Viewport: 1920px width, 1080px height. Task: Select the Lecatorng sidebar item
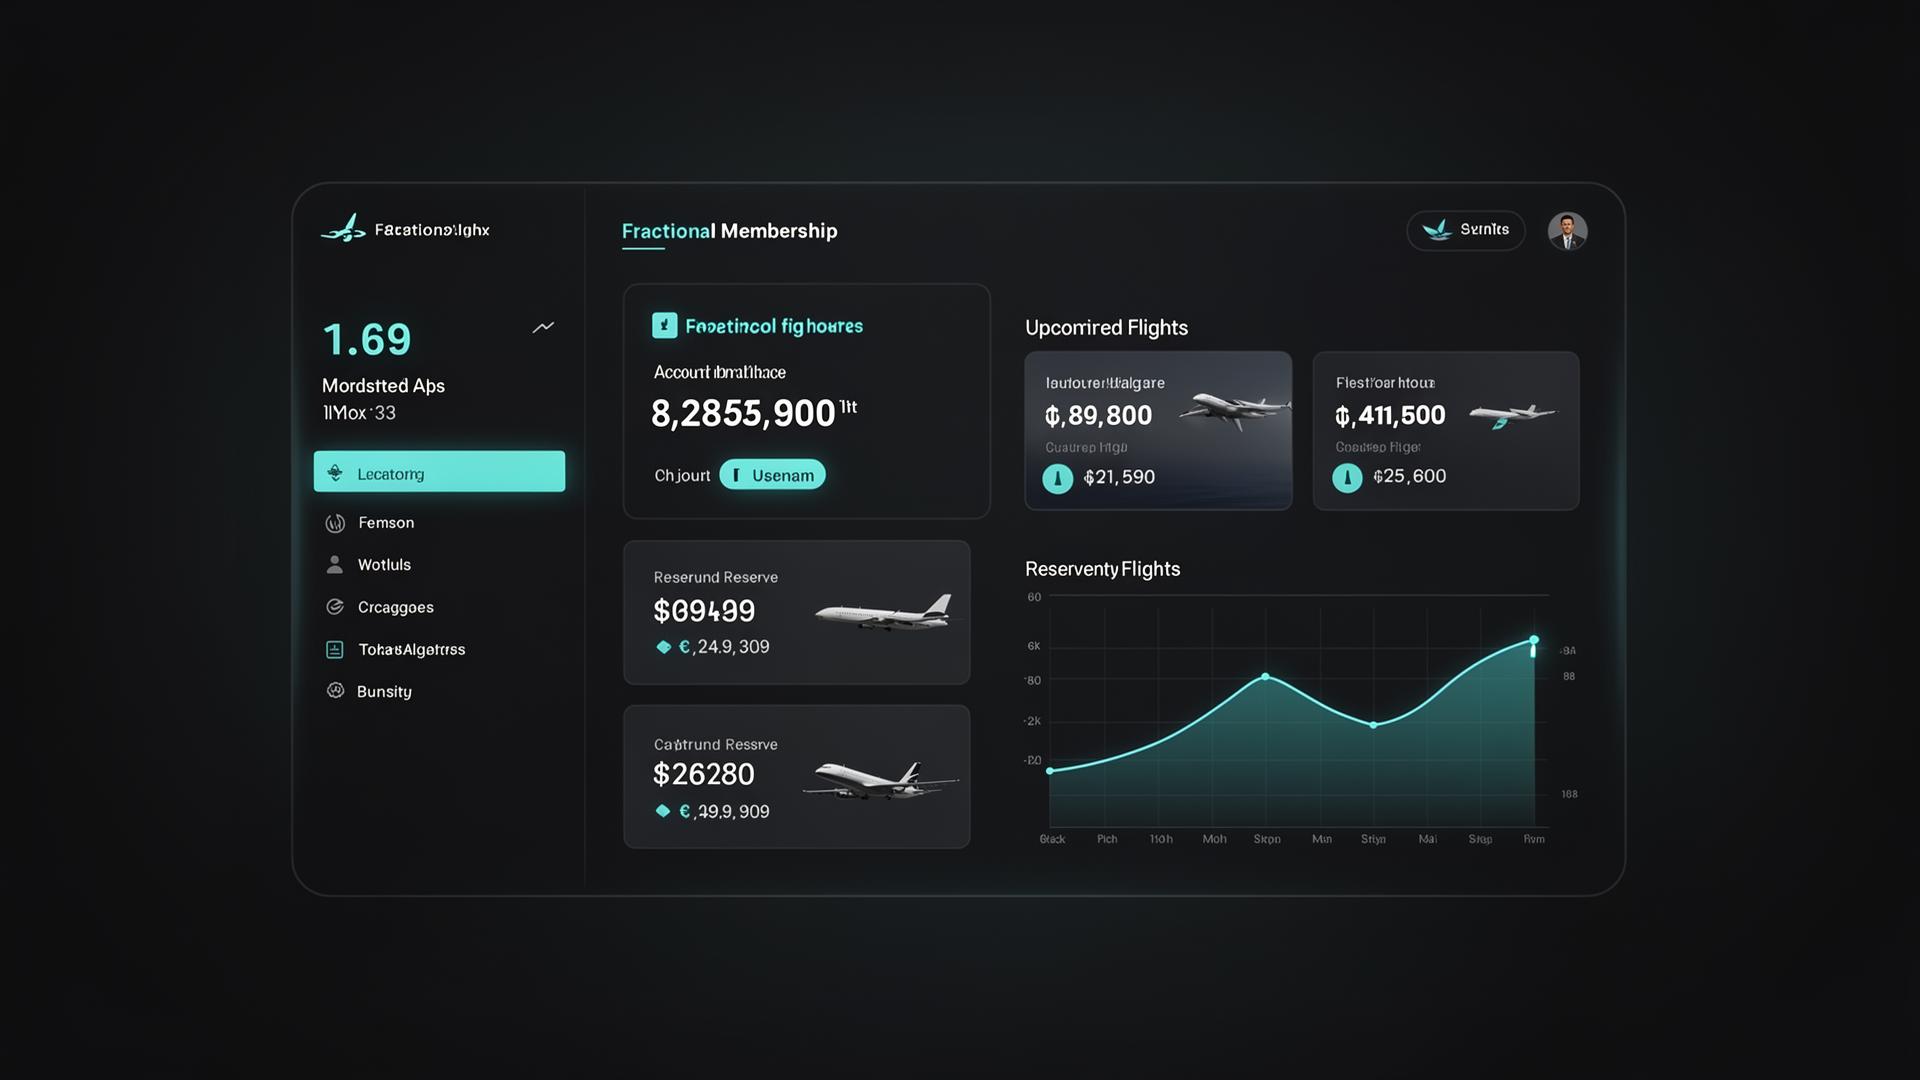click(x=439, y=471)
